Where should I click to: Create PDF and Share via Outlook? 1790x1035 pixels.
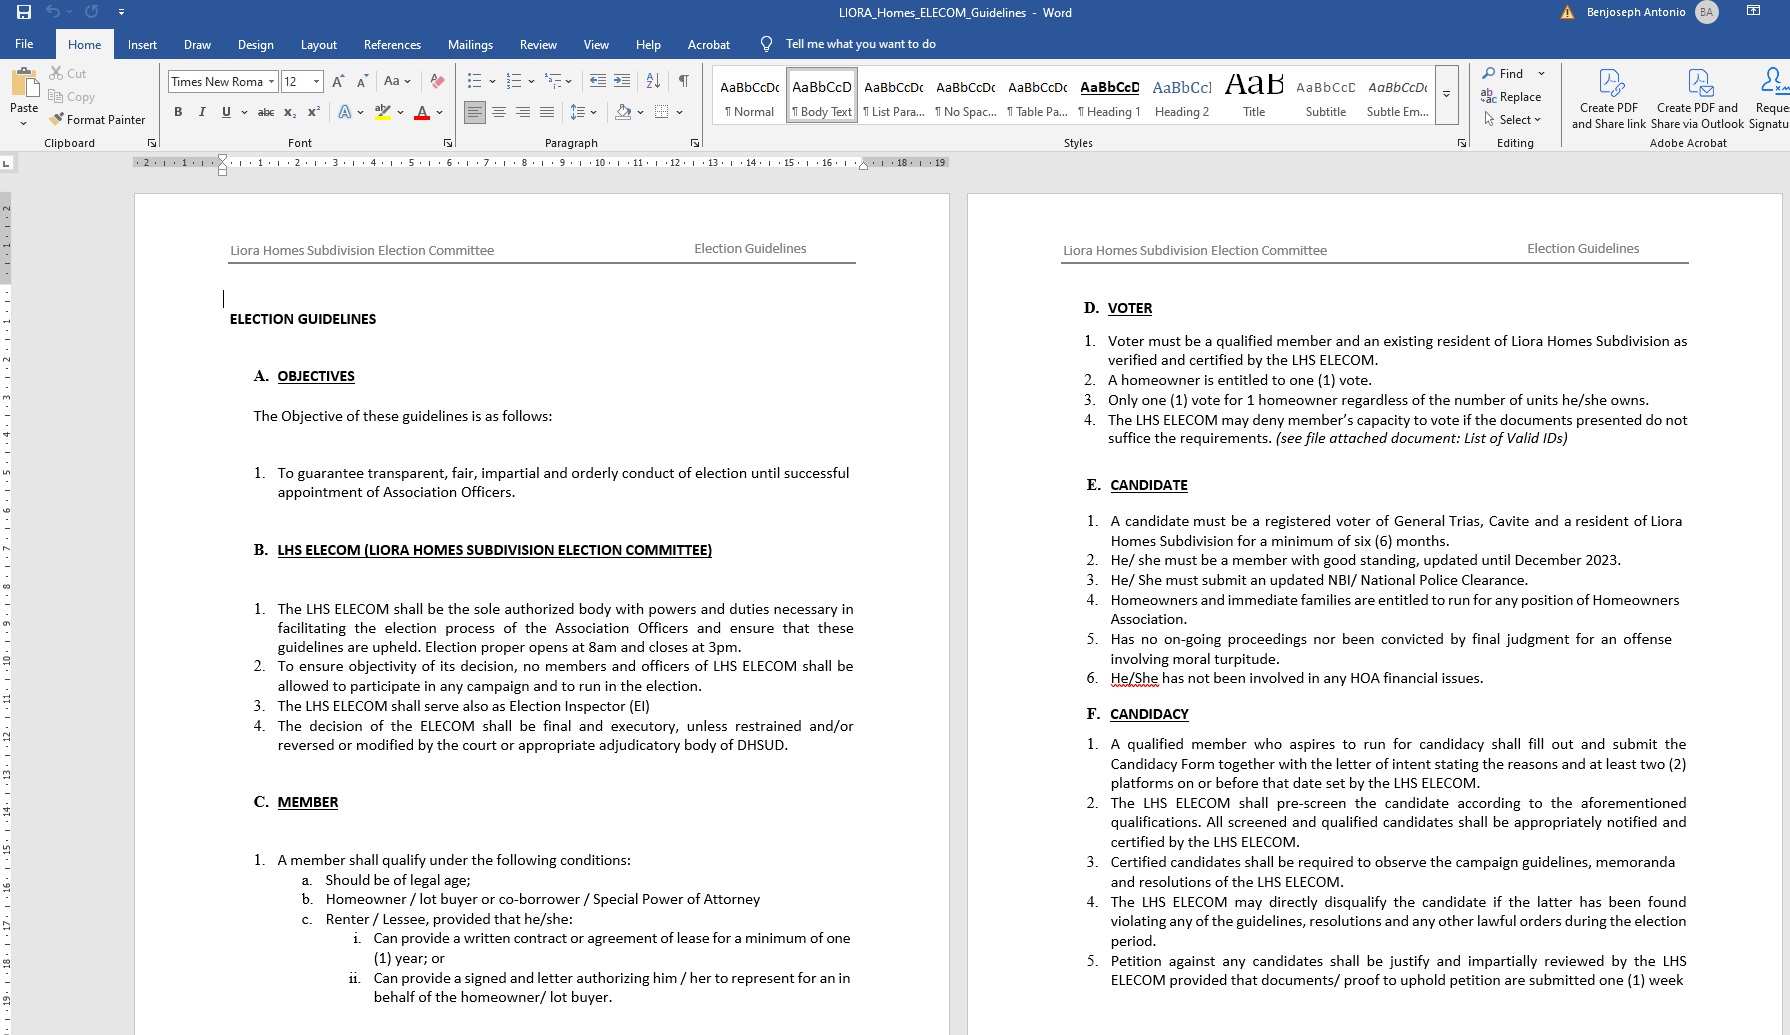click(x=1697, y=98)
